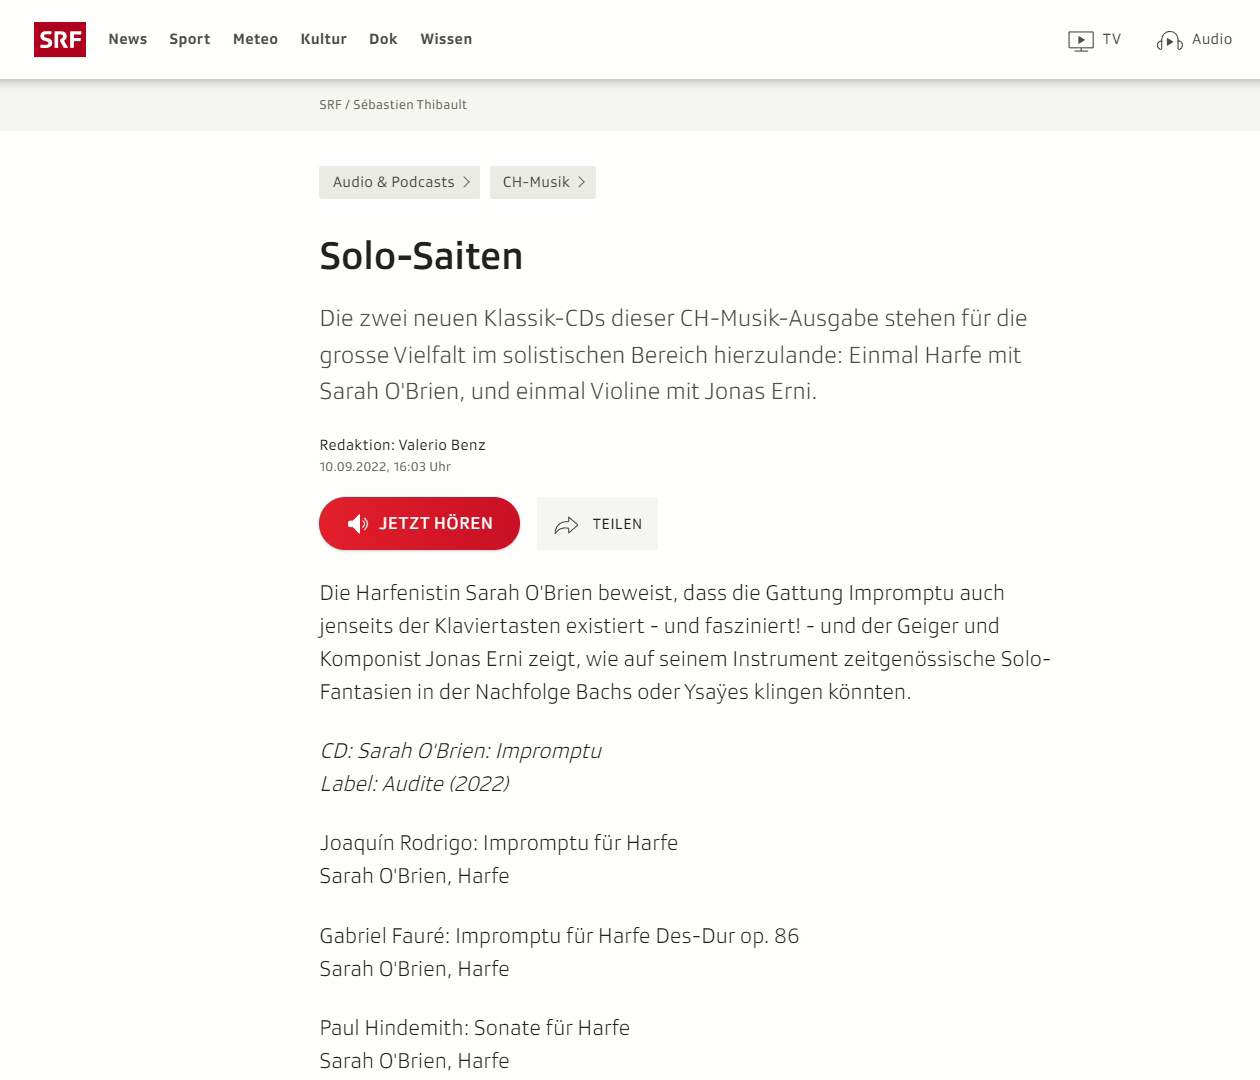Screen dimensions: 1260x1080
Task: Open the Dok menu item
Action: [383, 39]
